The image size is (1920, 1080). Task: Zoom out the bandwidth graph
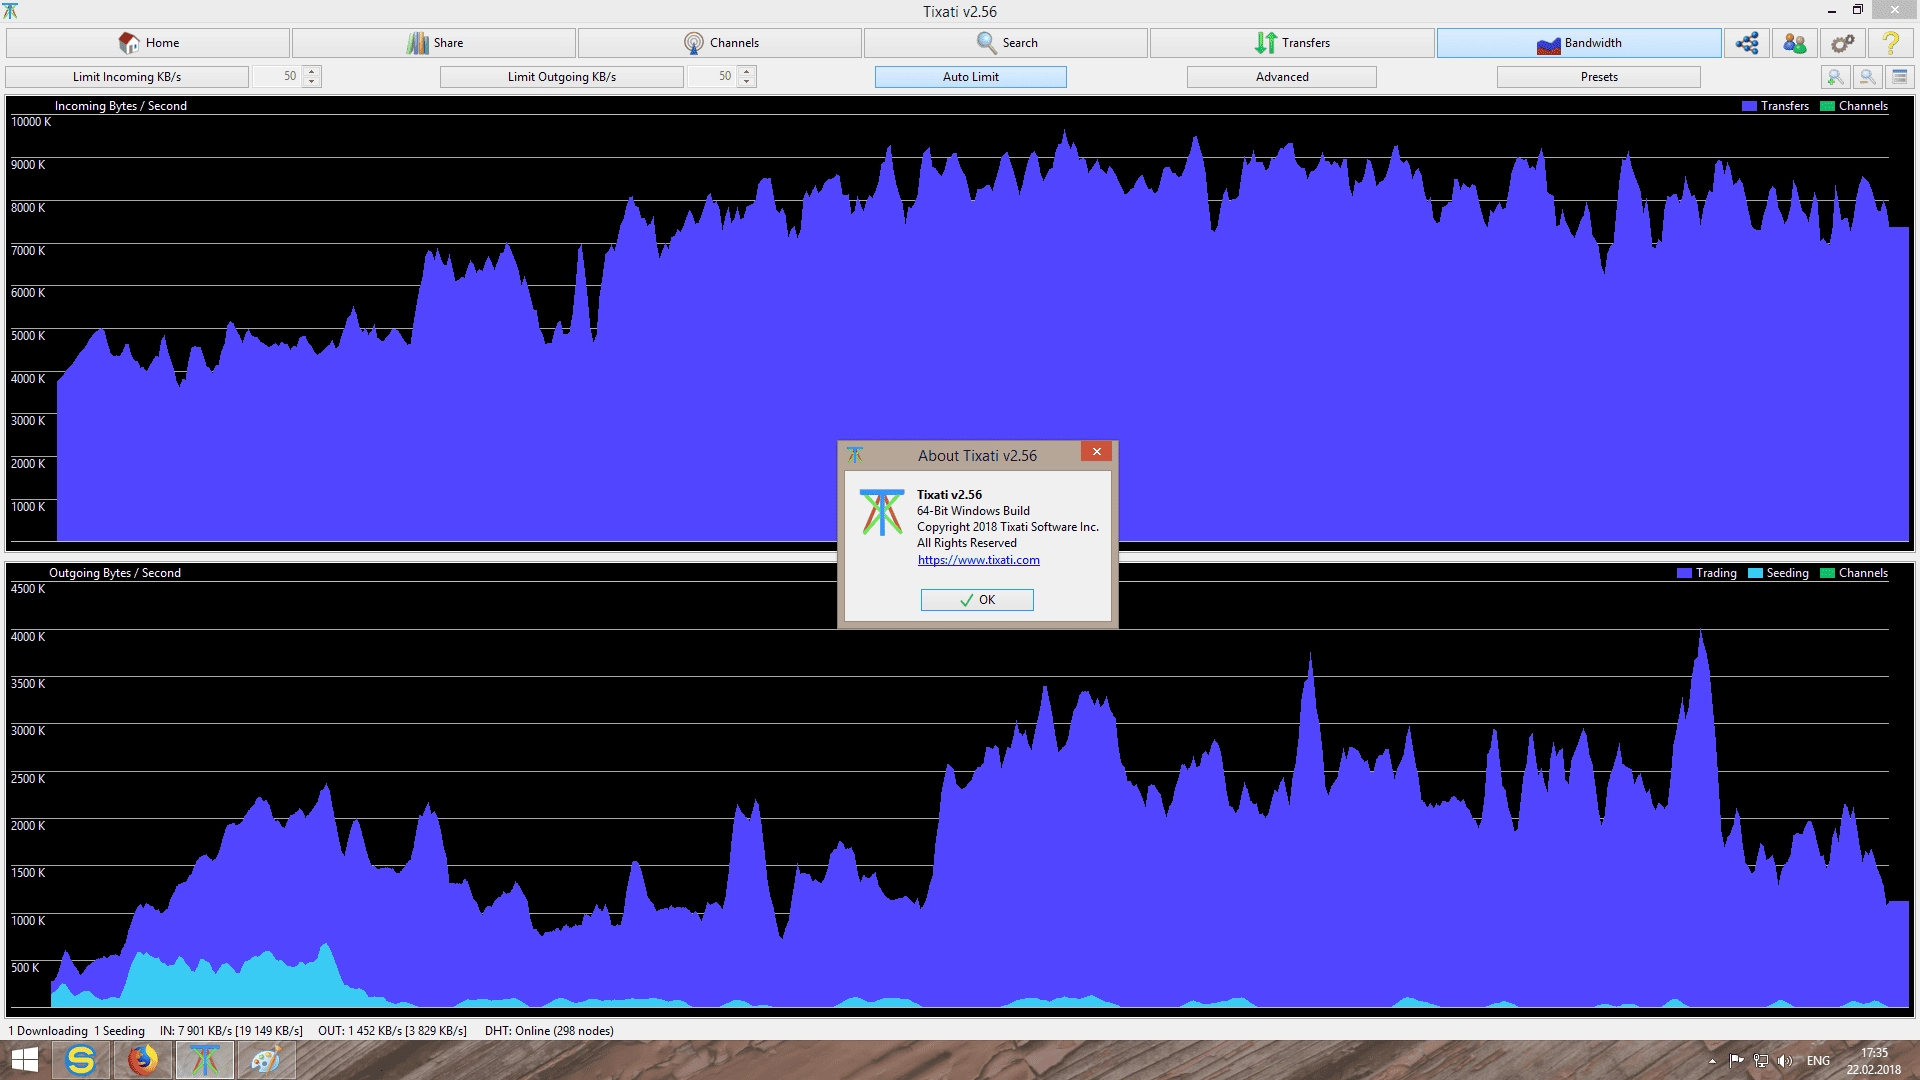1867,77
